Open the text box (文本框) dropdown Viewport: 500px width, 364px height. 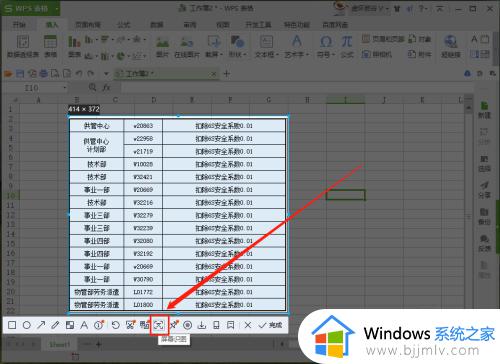point(266,47)
